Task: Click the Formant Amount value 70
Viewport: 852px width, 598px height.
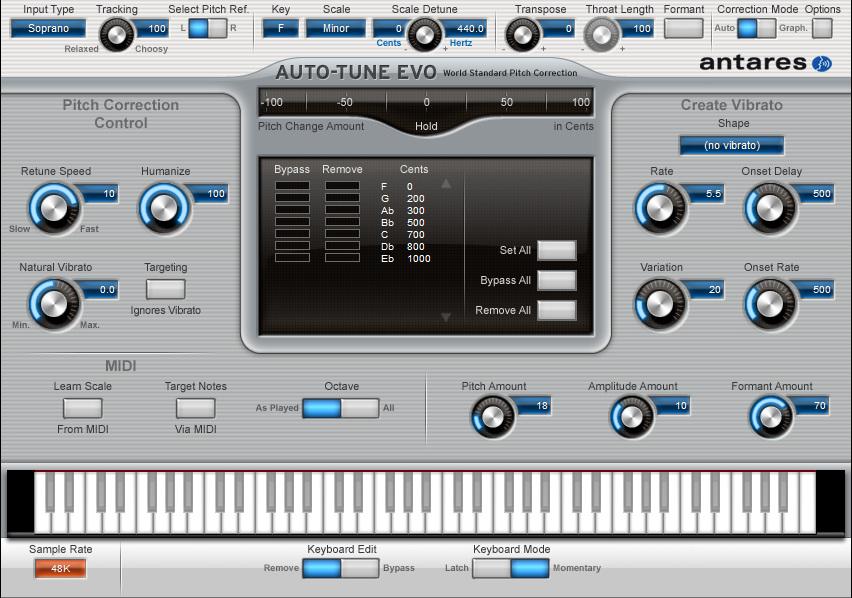Action: click(x=813, y=406)
